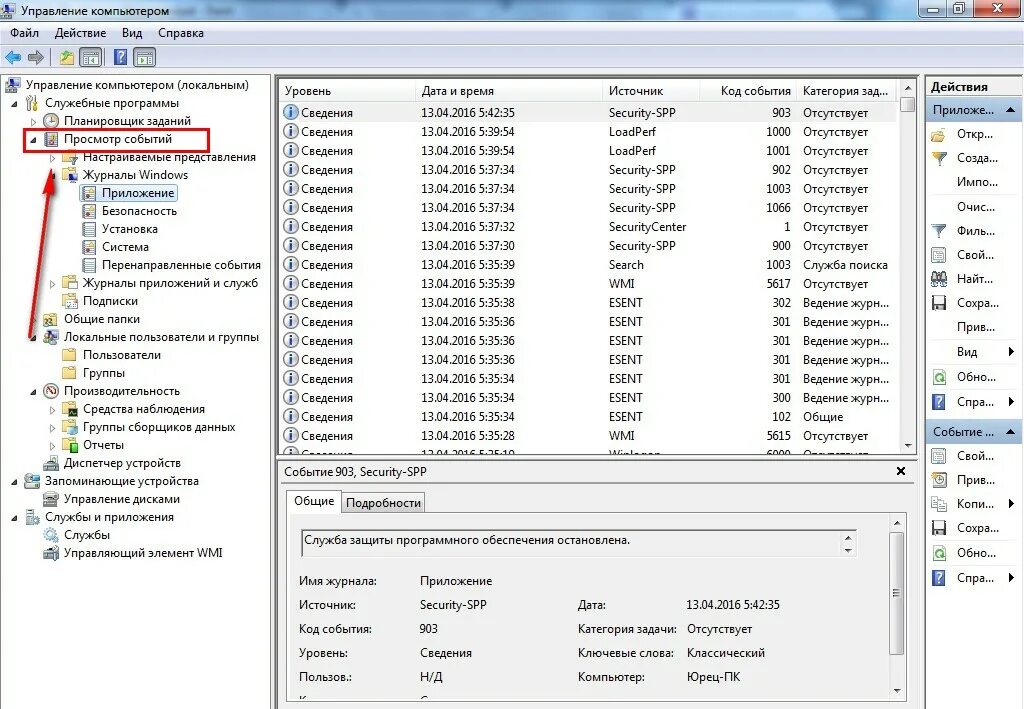Click the Управляющий элемент WMI icon
Image resolution: width=1024 pixels, height=709 pixels.
point(51,553)
